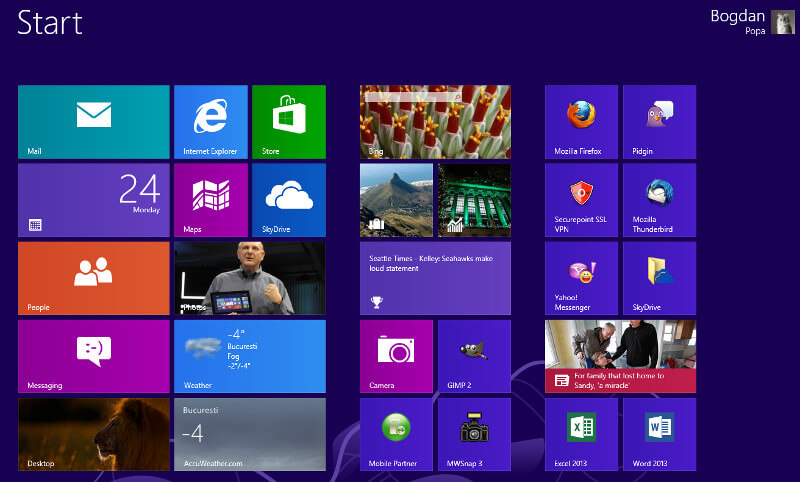Screen dimensions: 800x482
Task: Open the AccuWeather.com tile
Action: tap(250, 434)
